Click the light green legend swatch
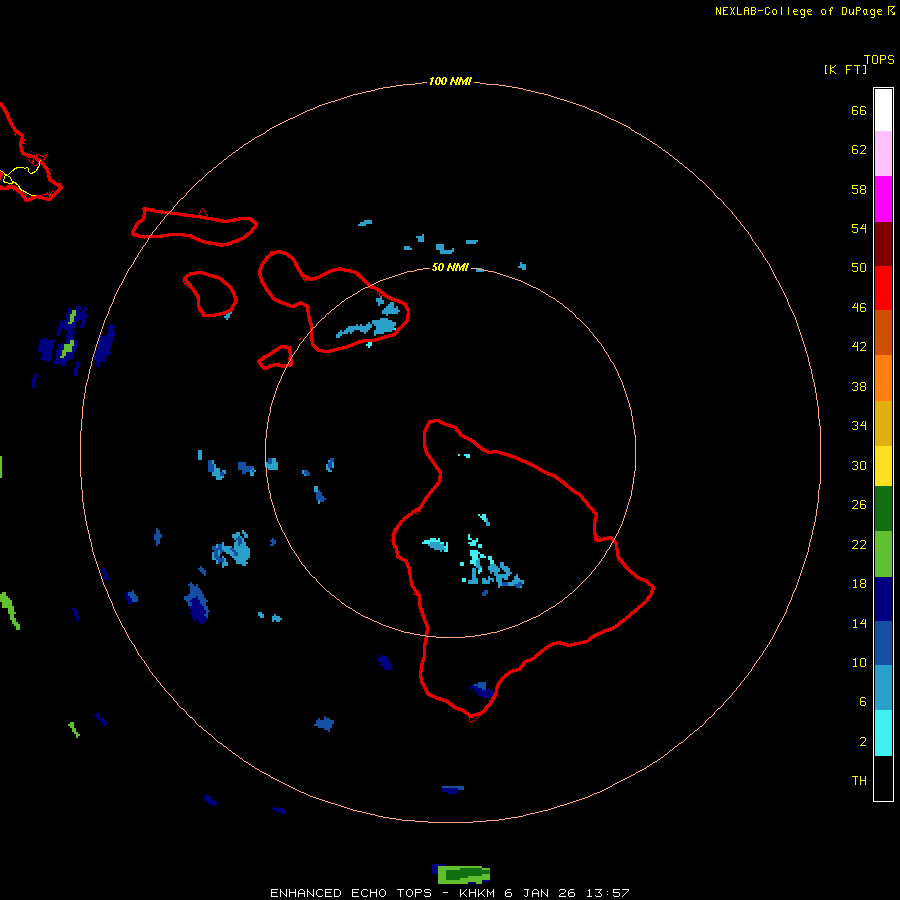The width and height of the screenshot is (900, 900). 883,554
